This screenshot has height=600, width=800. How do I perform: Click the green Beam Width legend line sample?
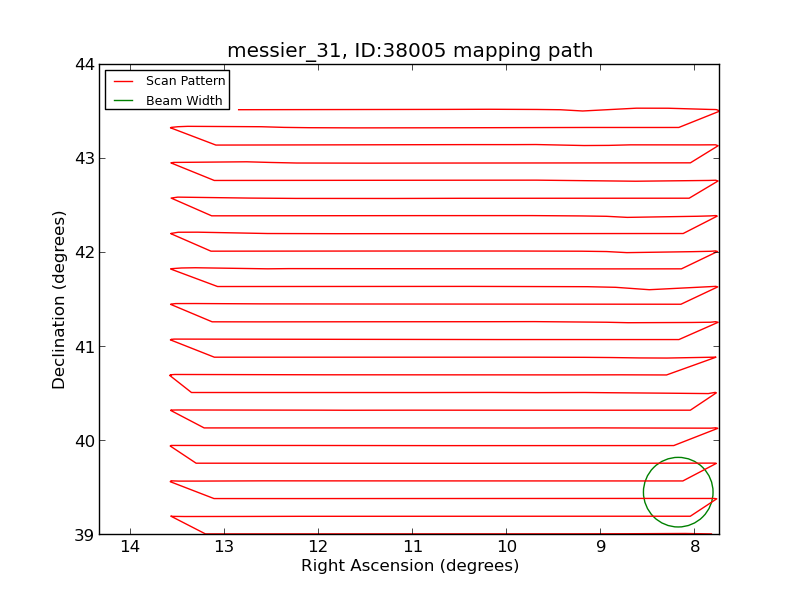[123, 101]
